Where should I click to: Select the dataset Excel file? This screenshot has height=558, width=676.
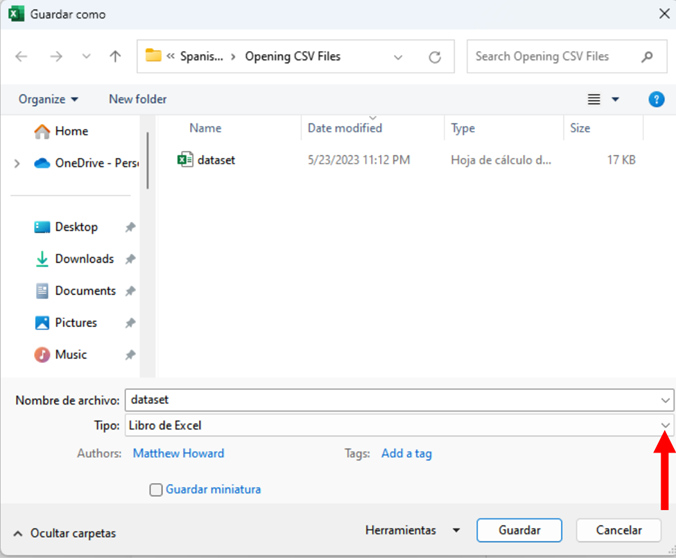[x=216, y=160]
